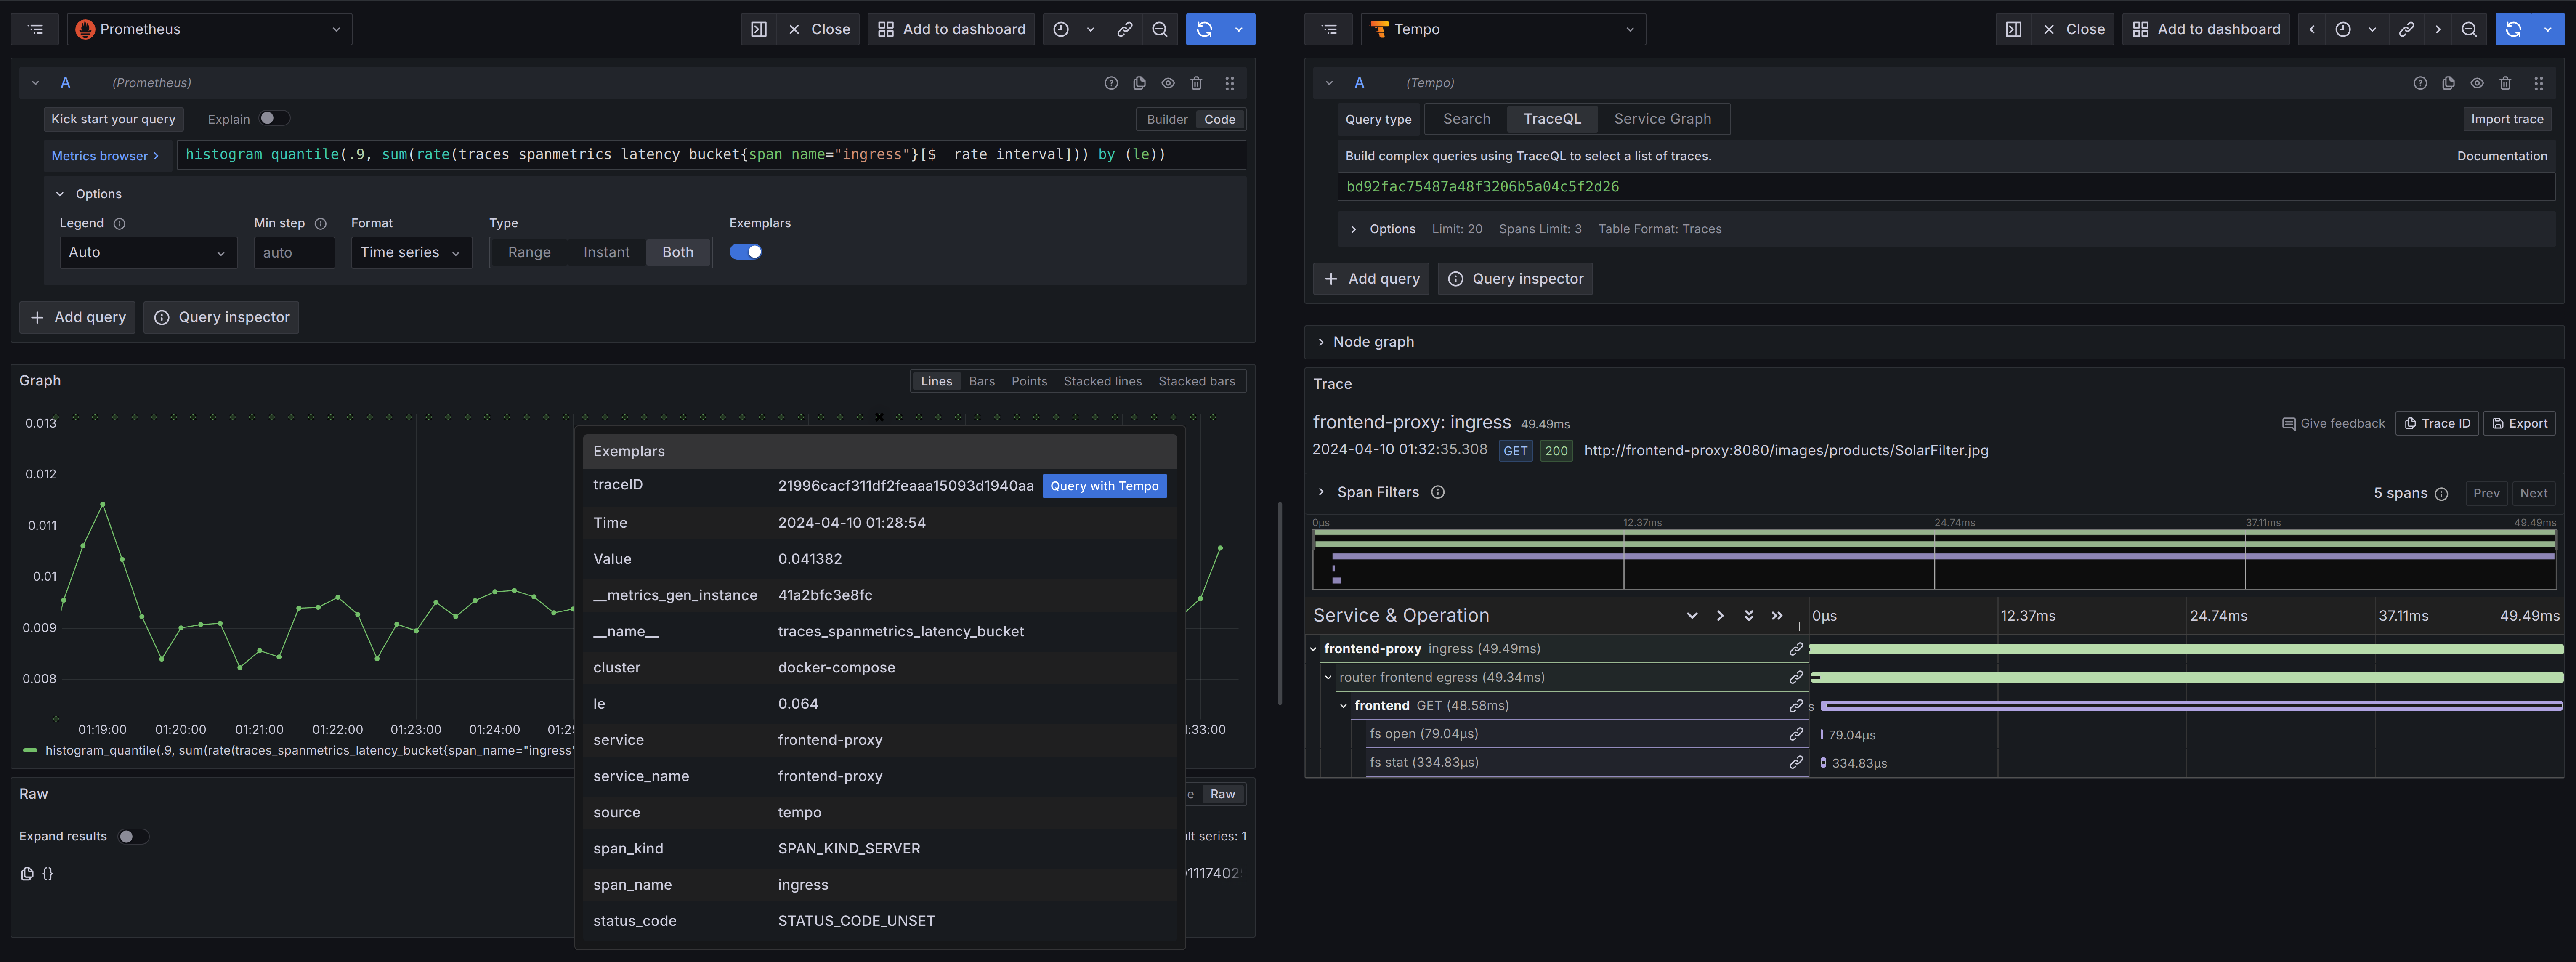This screenshot has width=2576, height=962.
Task: Open the Documentation link
Action: pos(2501,156)
